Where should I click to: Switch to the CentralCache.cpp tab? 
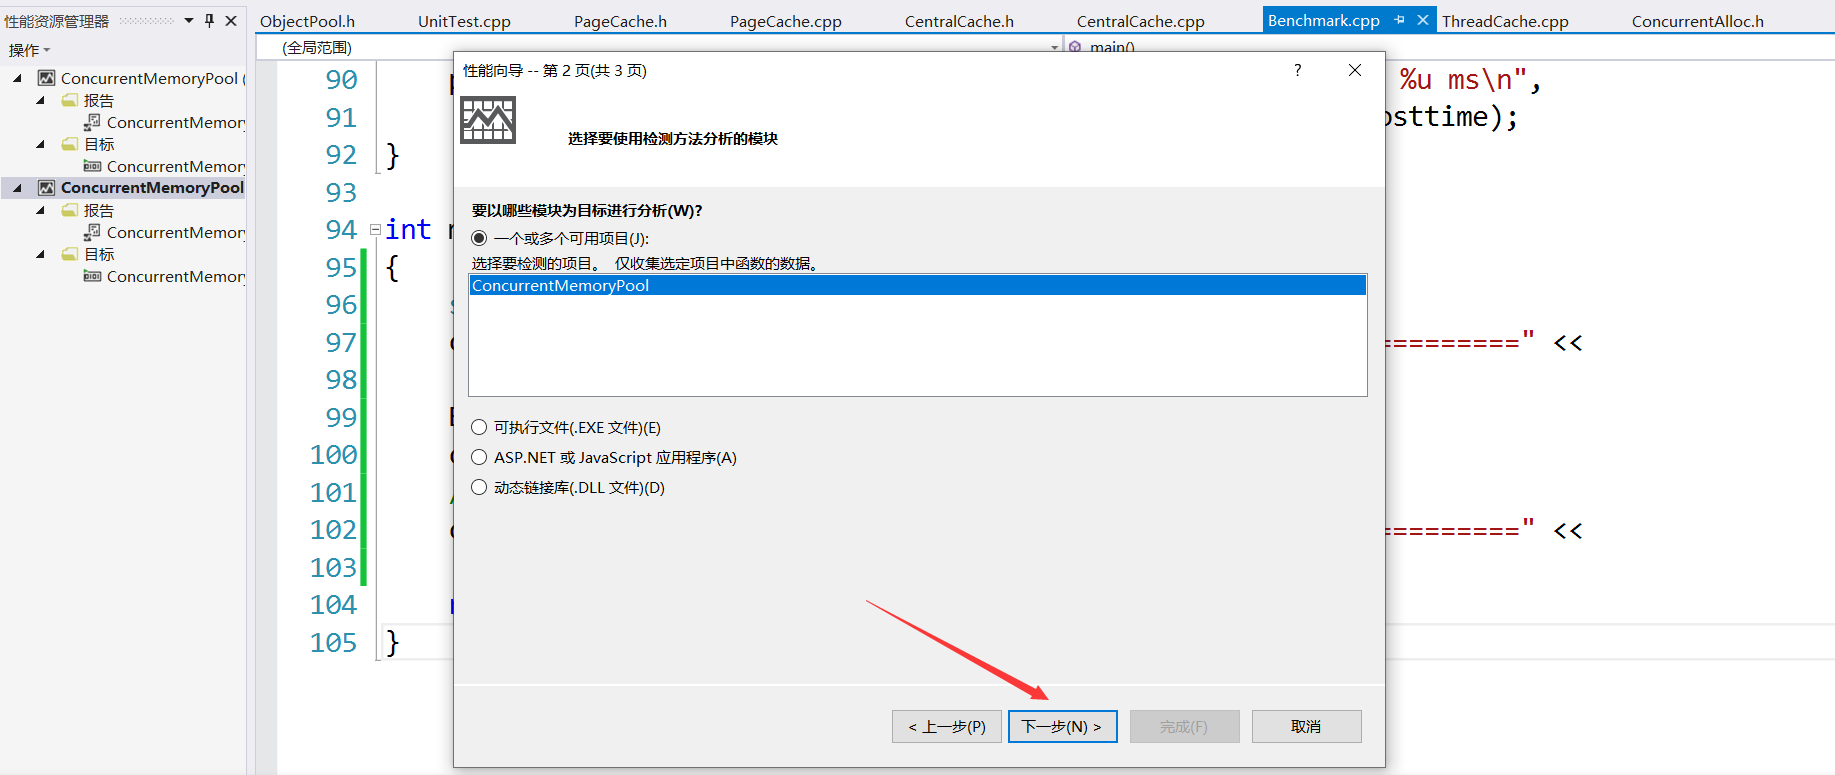click(x=1140, y=21)
